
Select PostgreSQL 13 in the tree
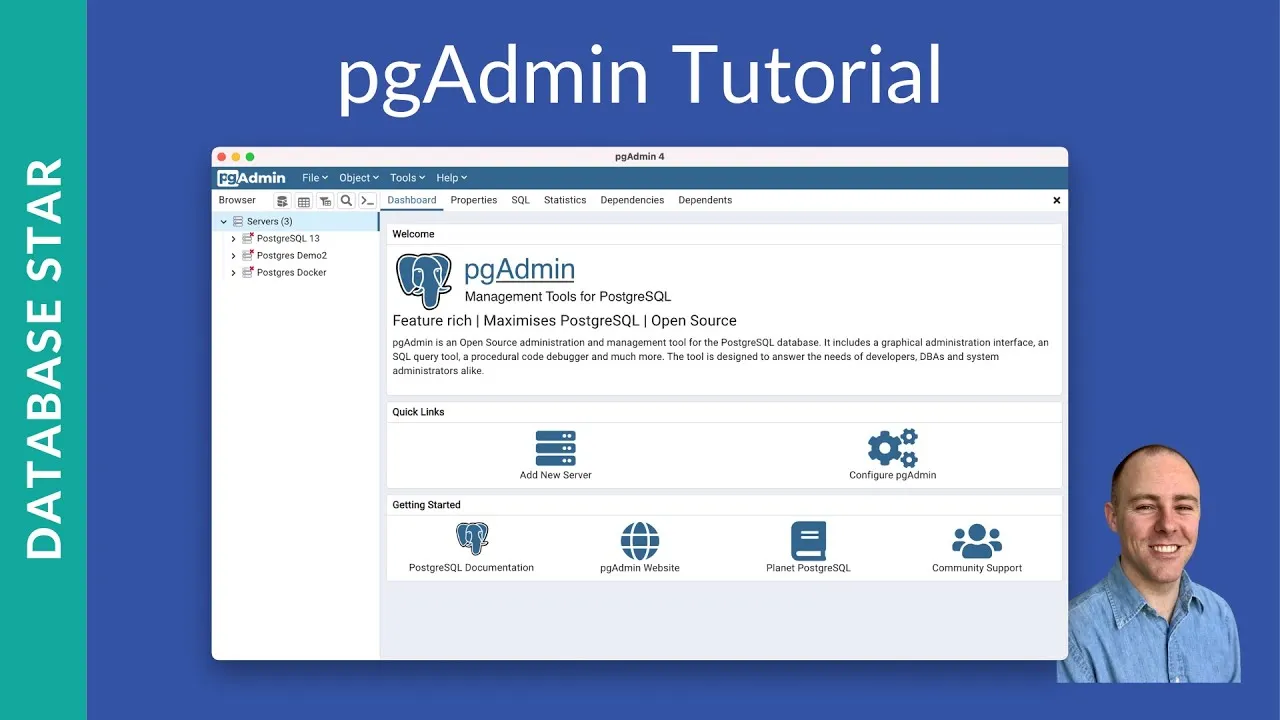[x=288, y=239]
